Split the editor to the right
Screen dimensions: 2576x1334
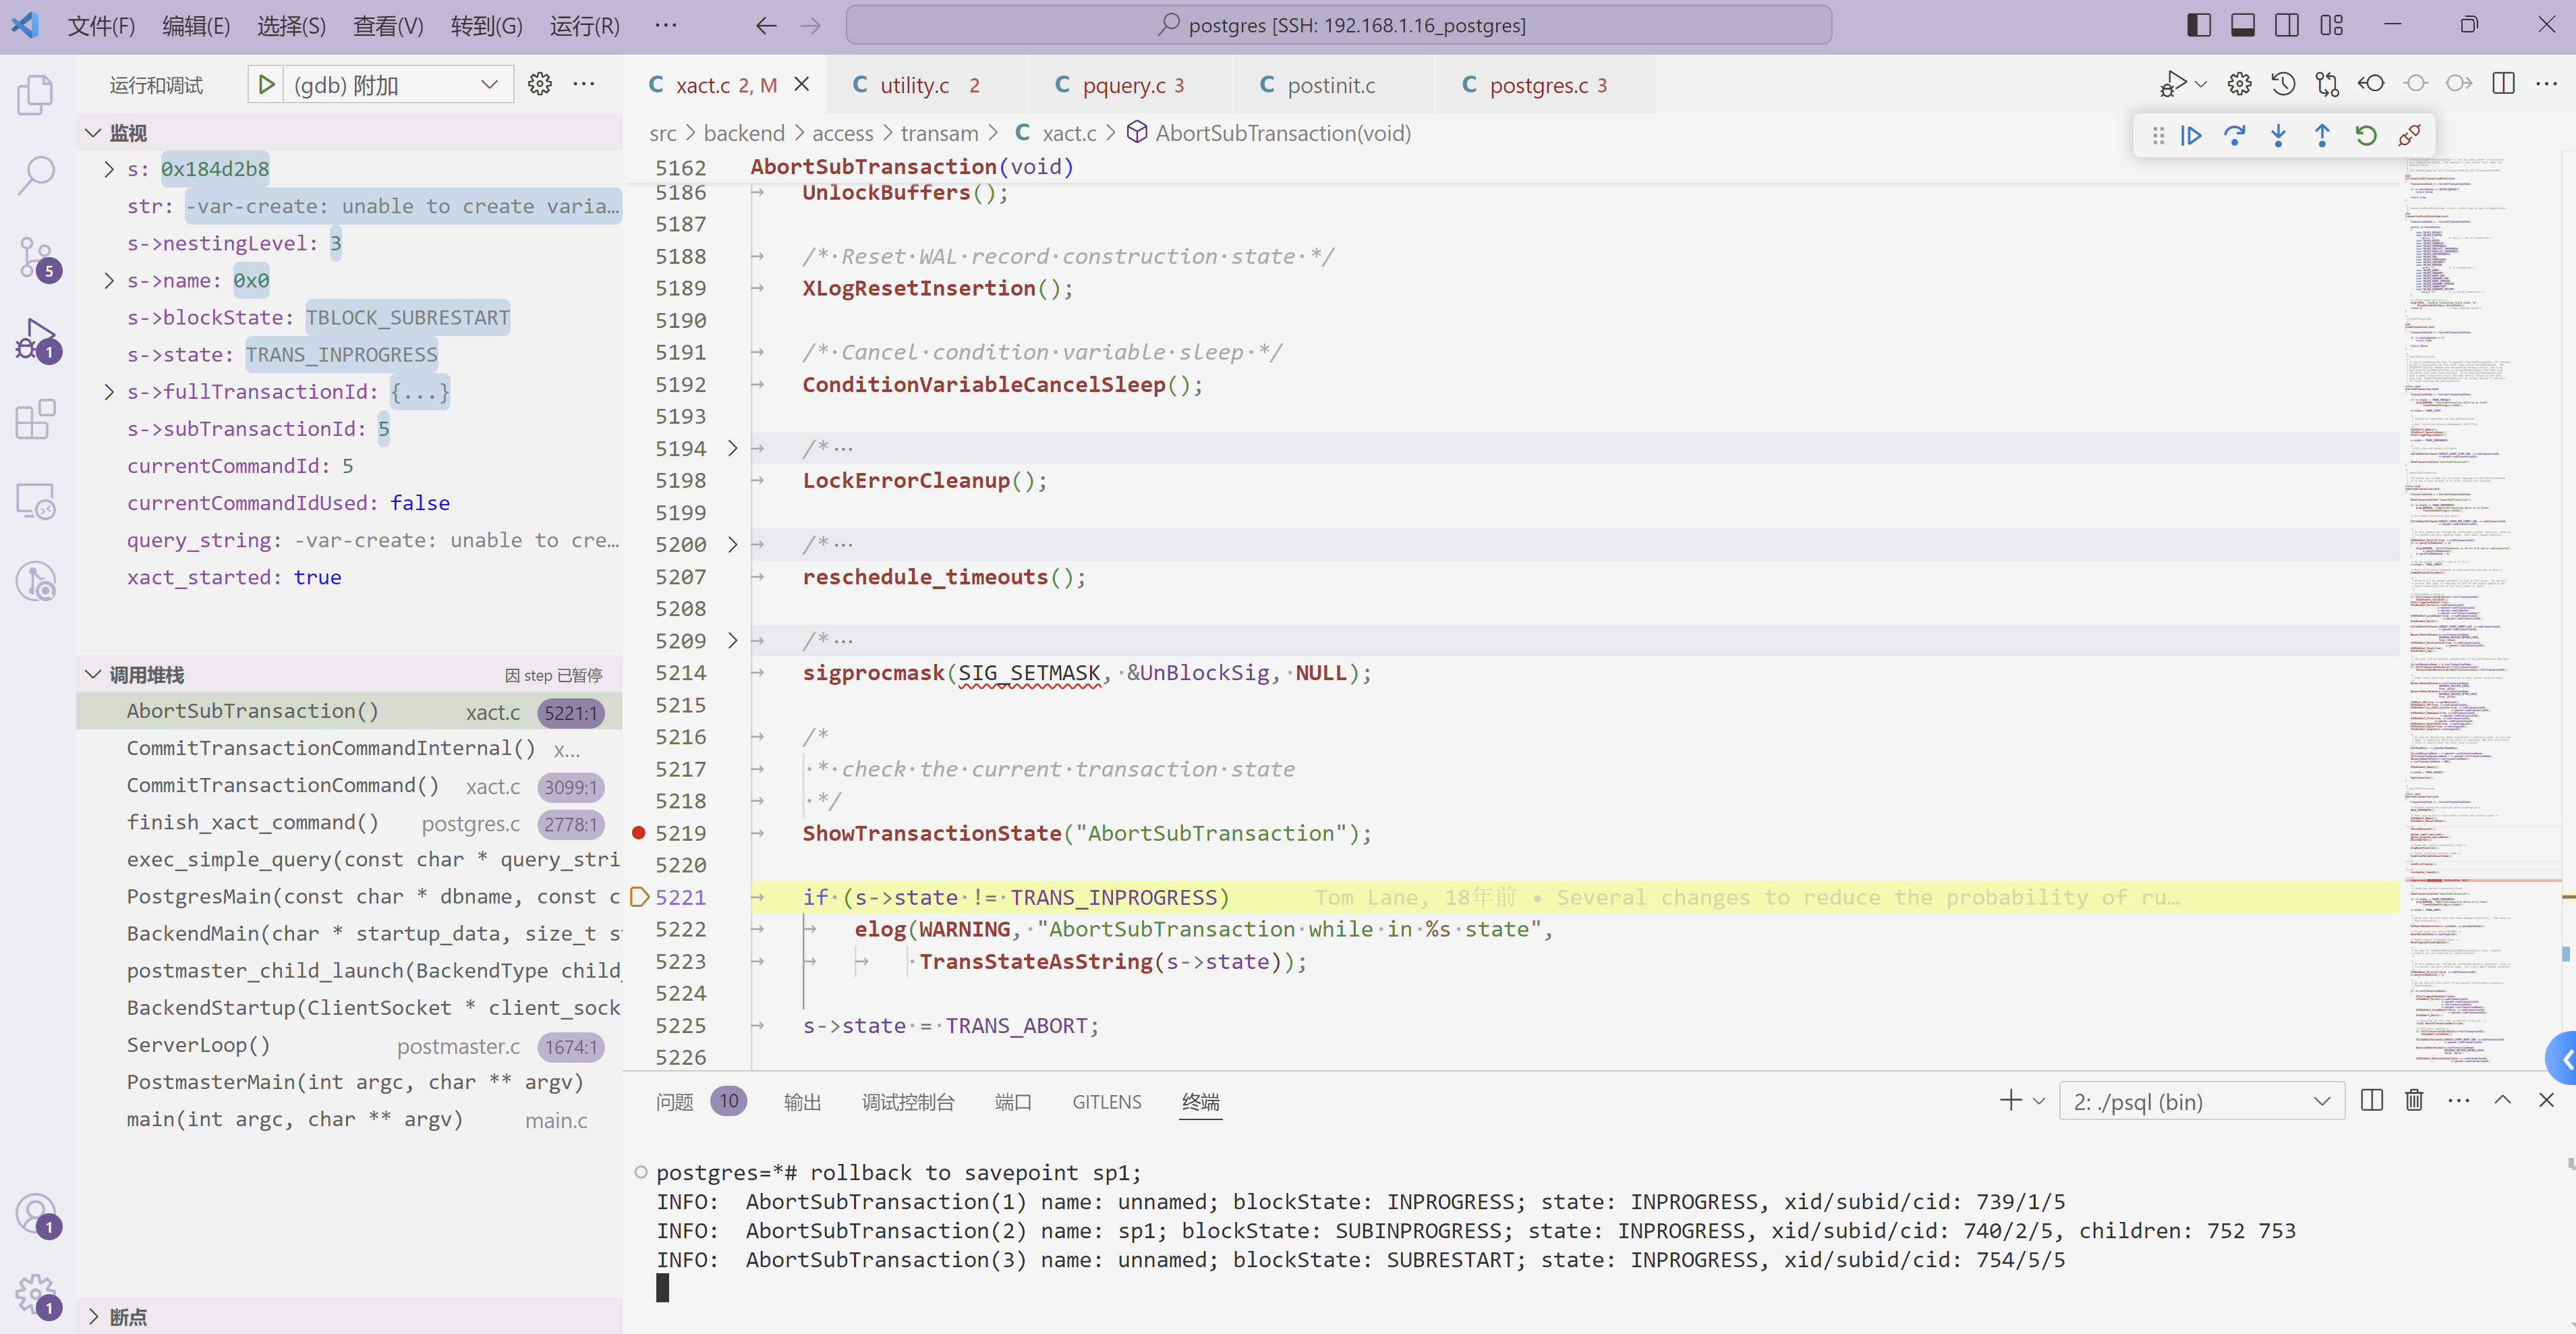click(2503, 84)
